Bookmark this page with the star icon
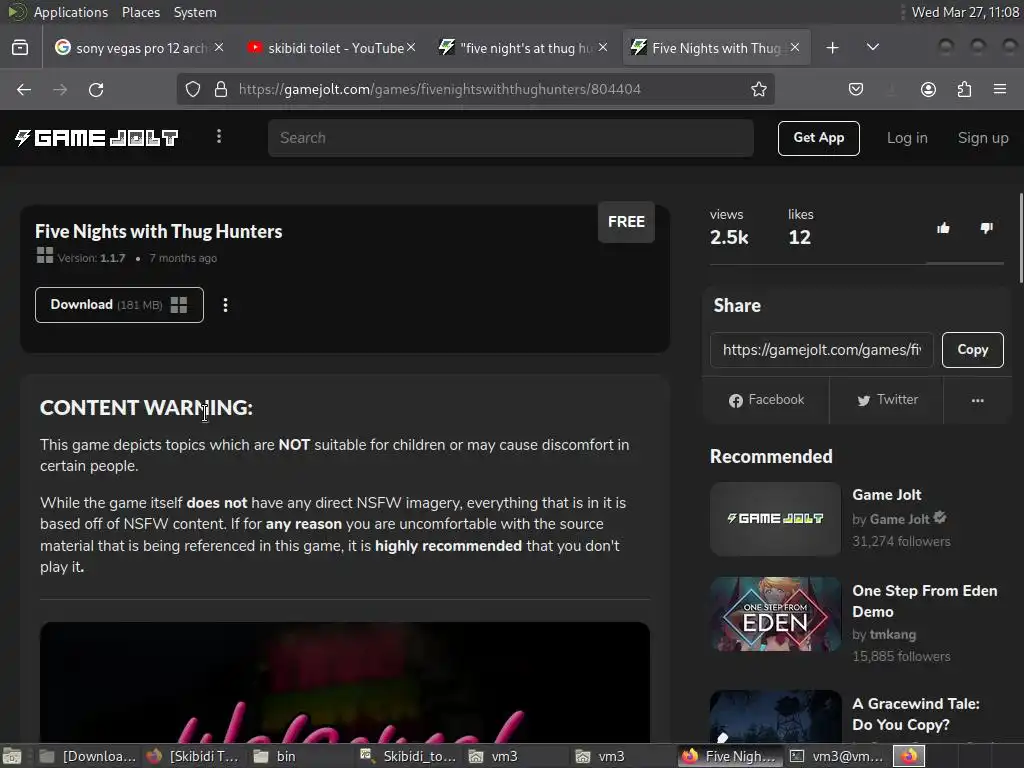1024x768 pixels. [x=758, y=89]
